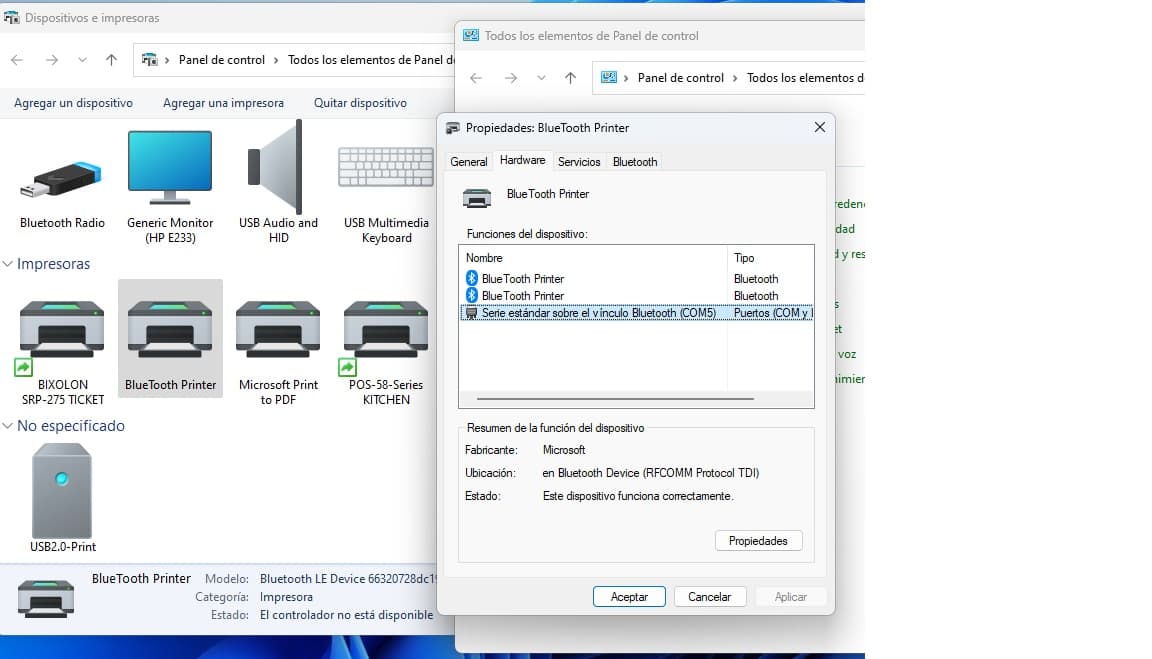Go forward in Dispositivos e impresoras window

pyautogui.click(x=51, y=60)
